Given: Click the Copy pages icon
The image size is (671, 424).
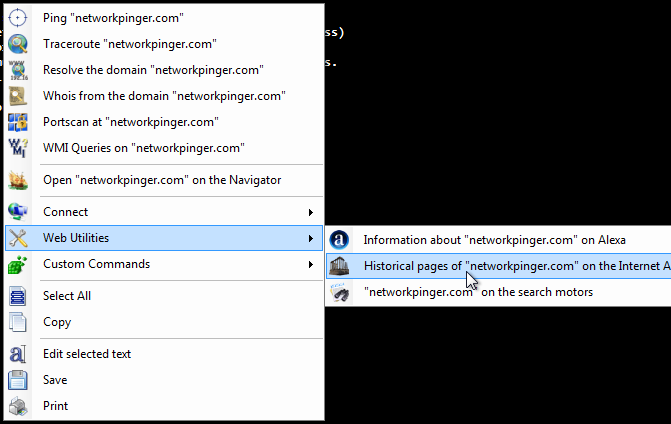Looking at the screenshot, I should 18,322.
